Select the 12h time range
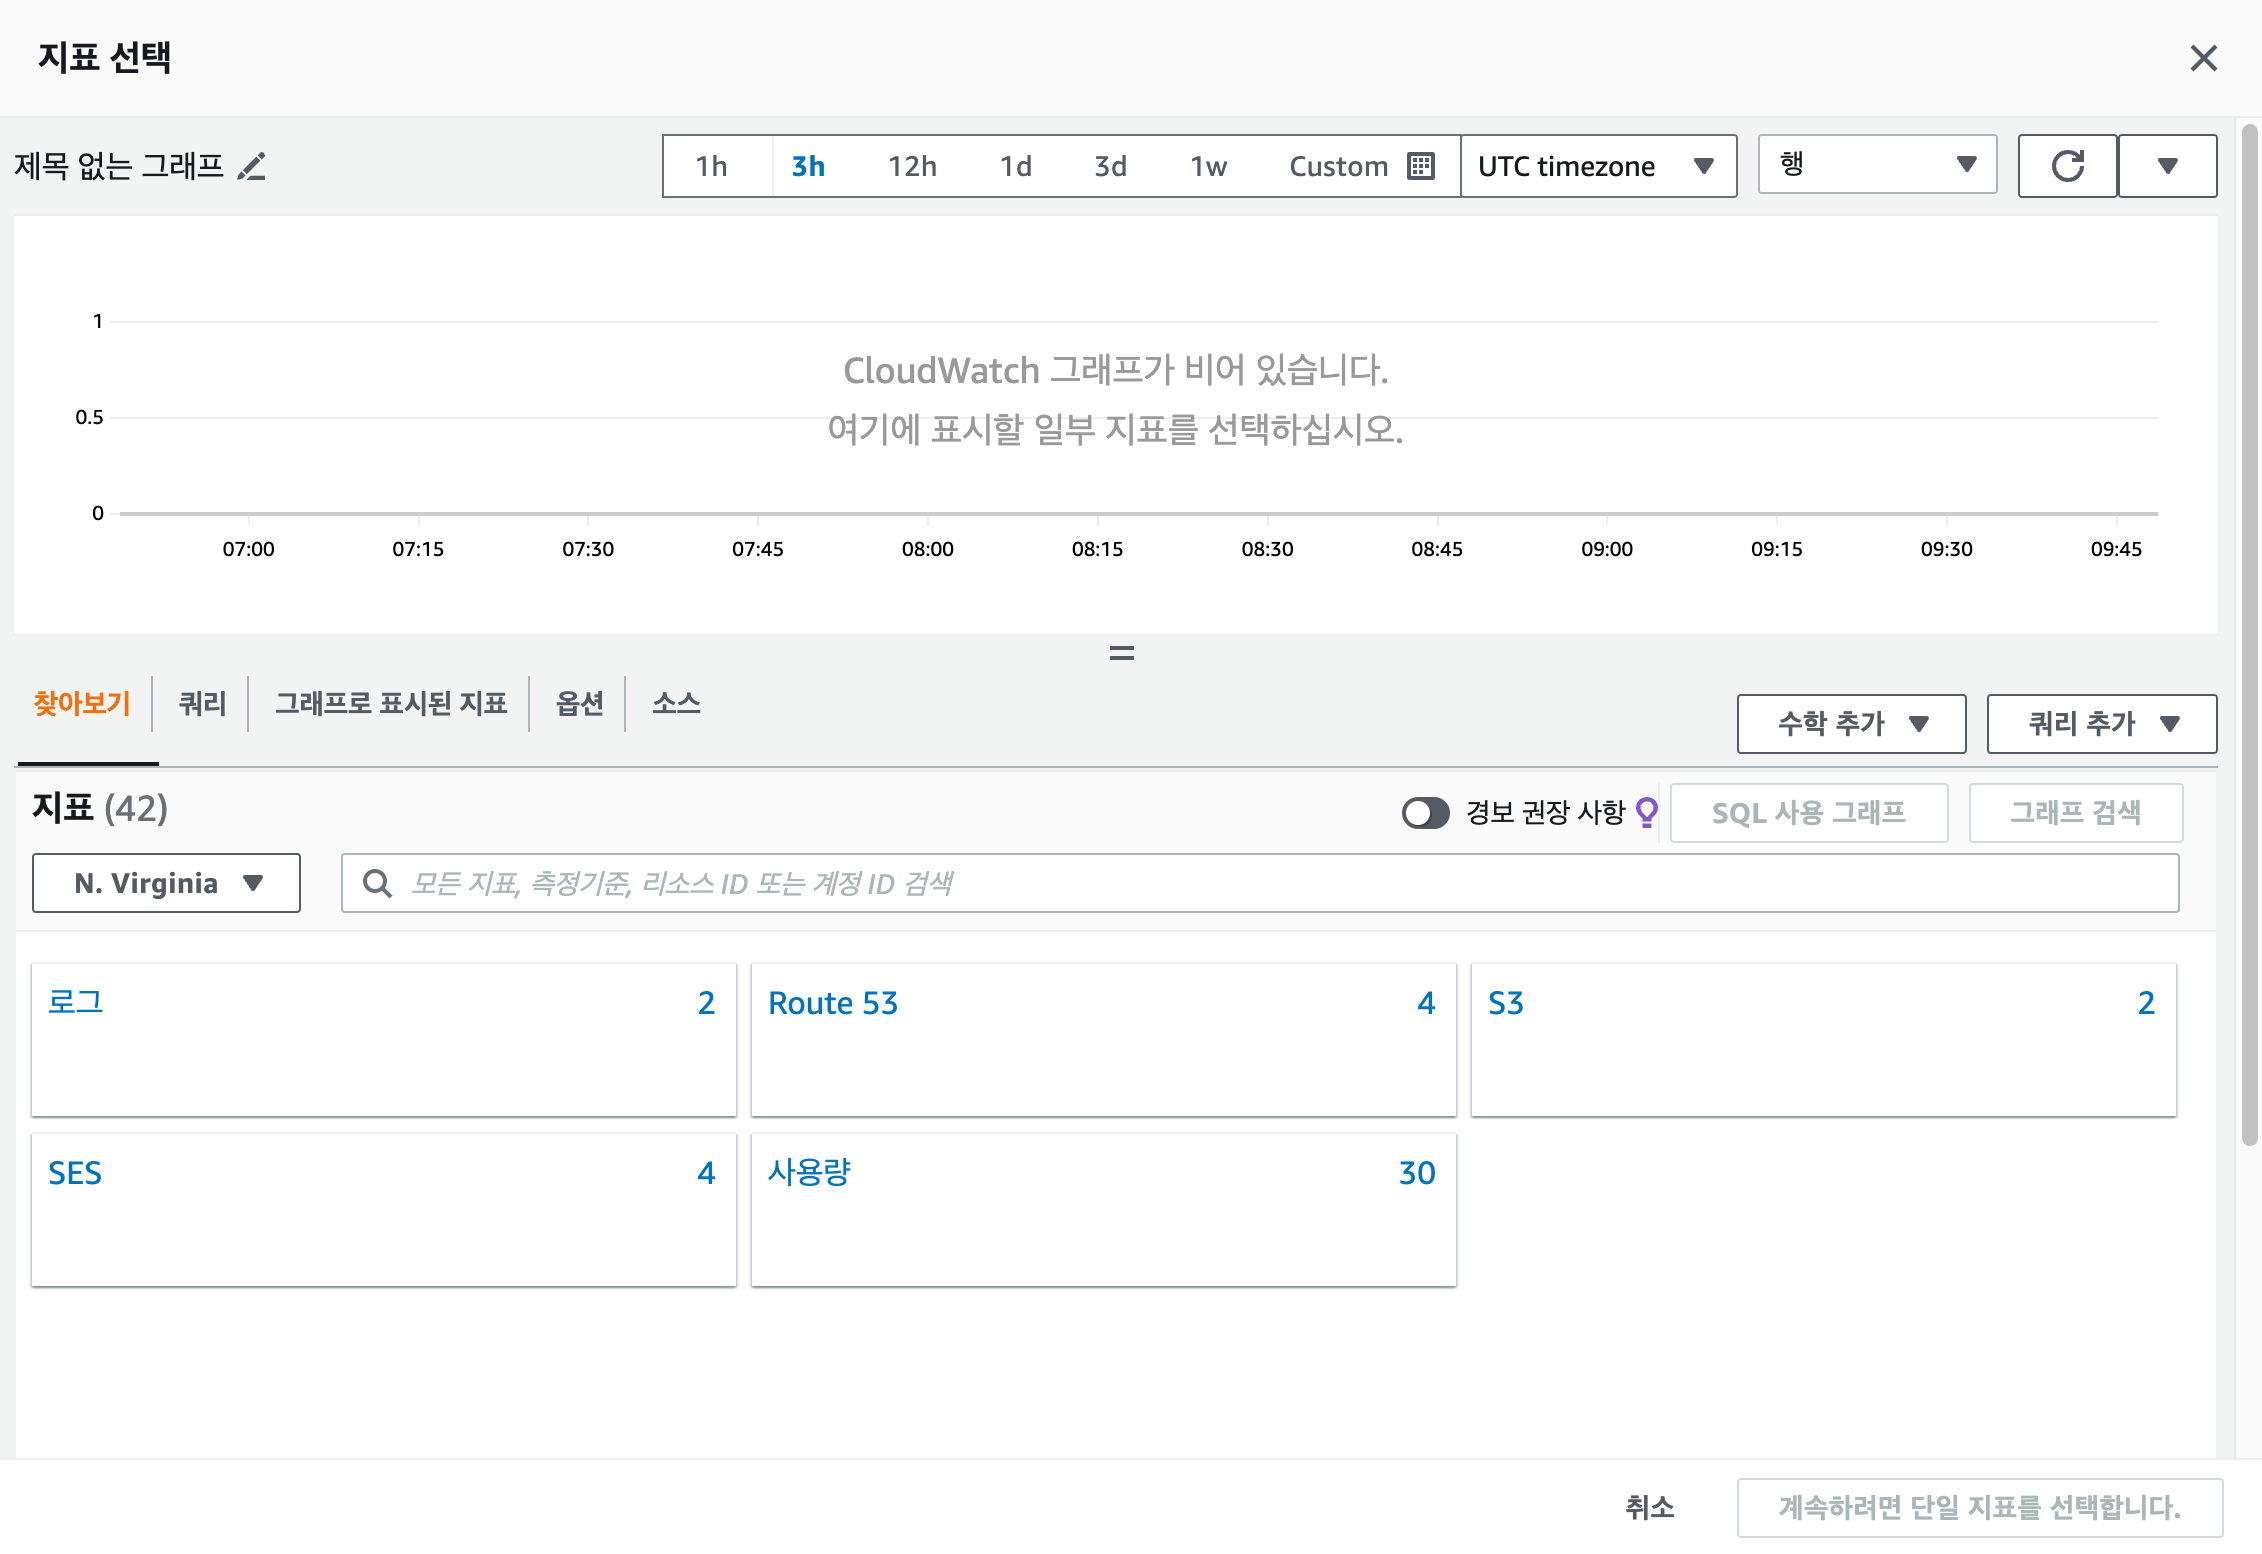 click(912, 166)
